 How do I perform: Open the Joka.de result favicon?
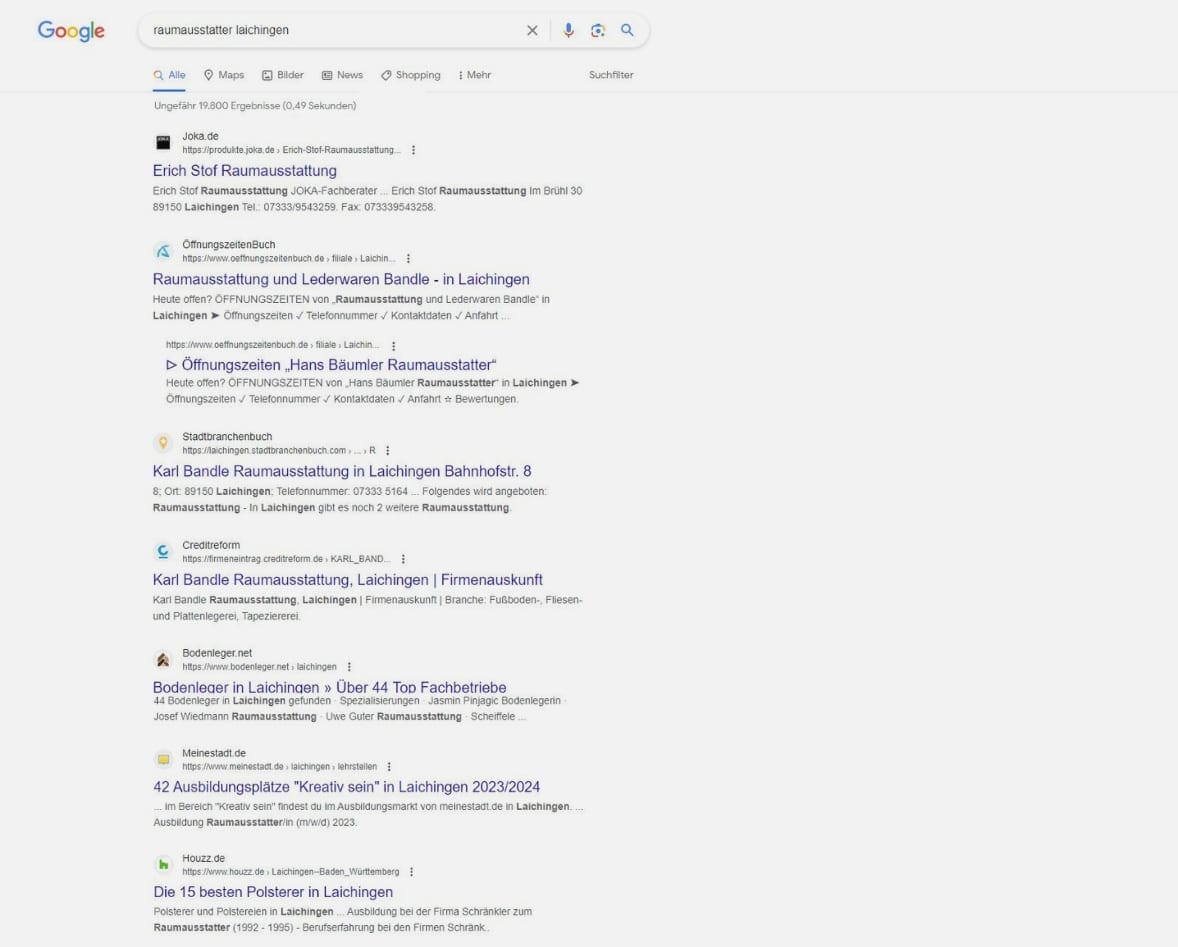coord(163,143)
